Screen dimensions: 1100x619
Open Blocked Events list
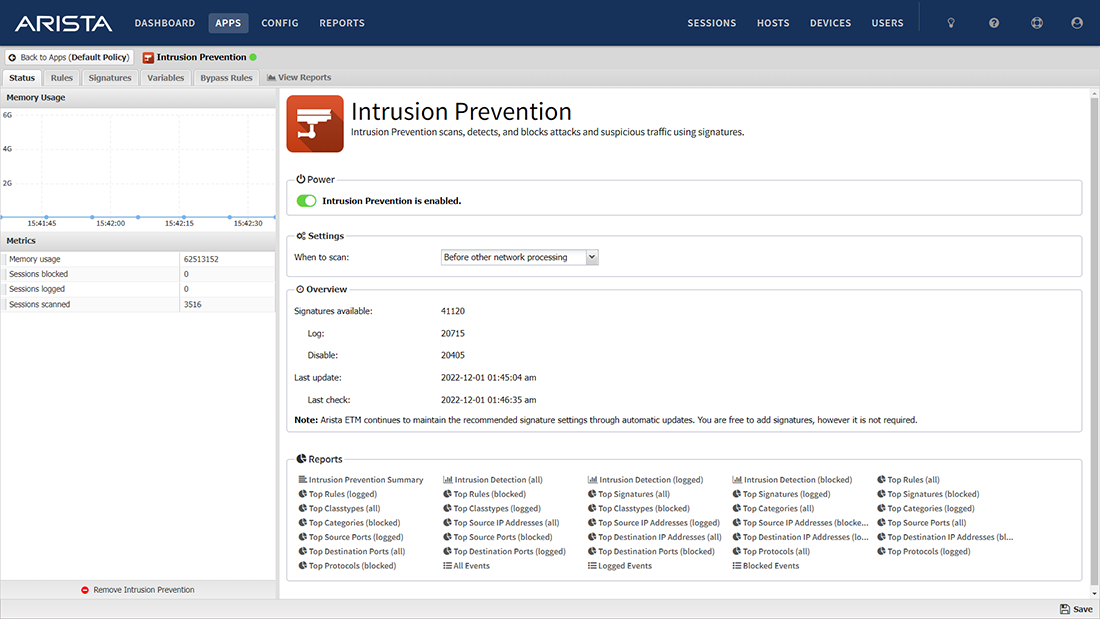pyautogui.click(x=765, y=566)
